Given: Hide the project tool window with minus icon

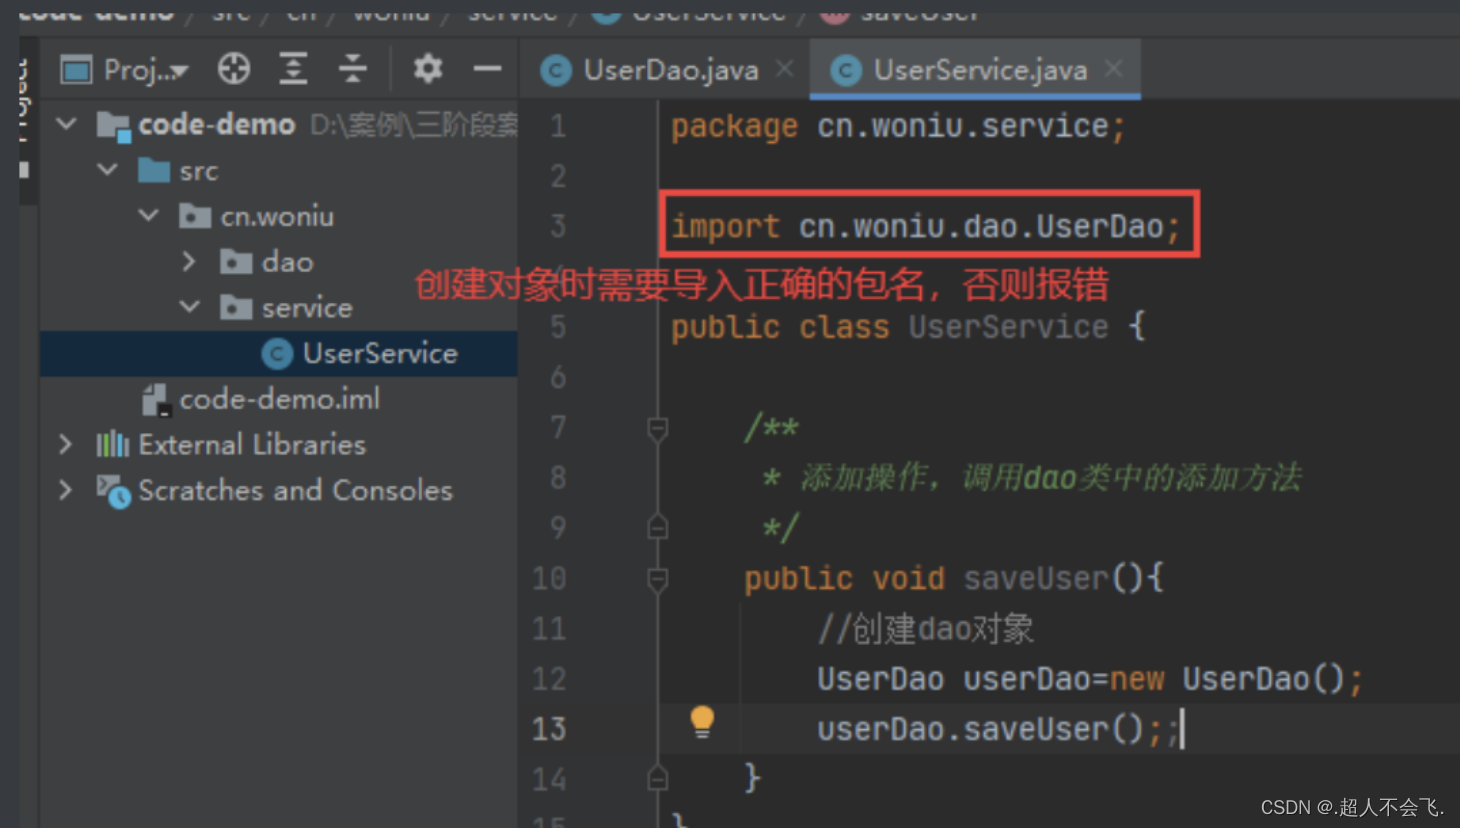Looking at the screenshot, I should [x=487, y=69].
